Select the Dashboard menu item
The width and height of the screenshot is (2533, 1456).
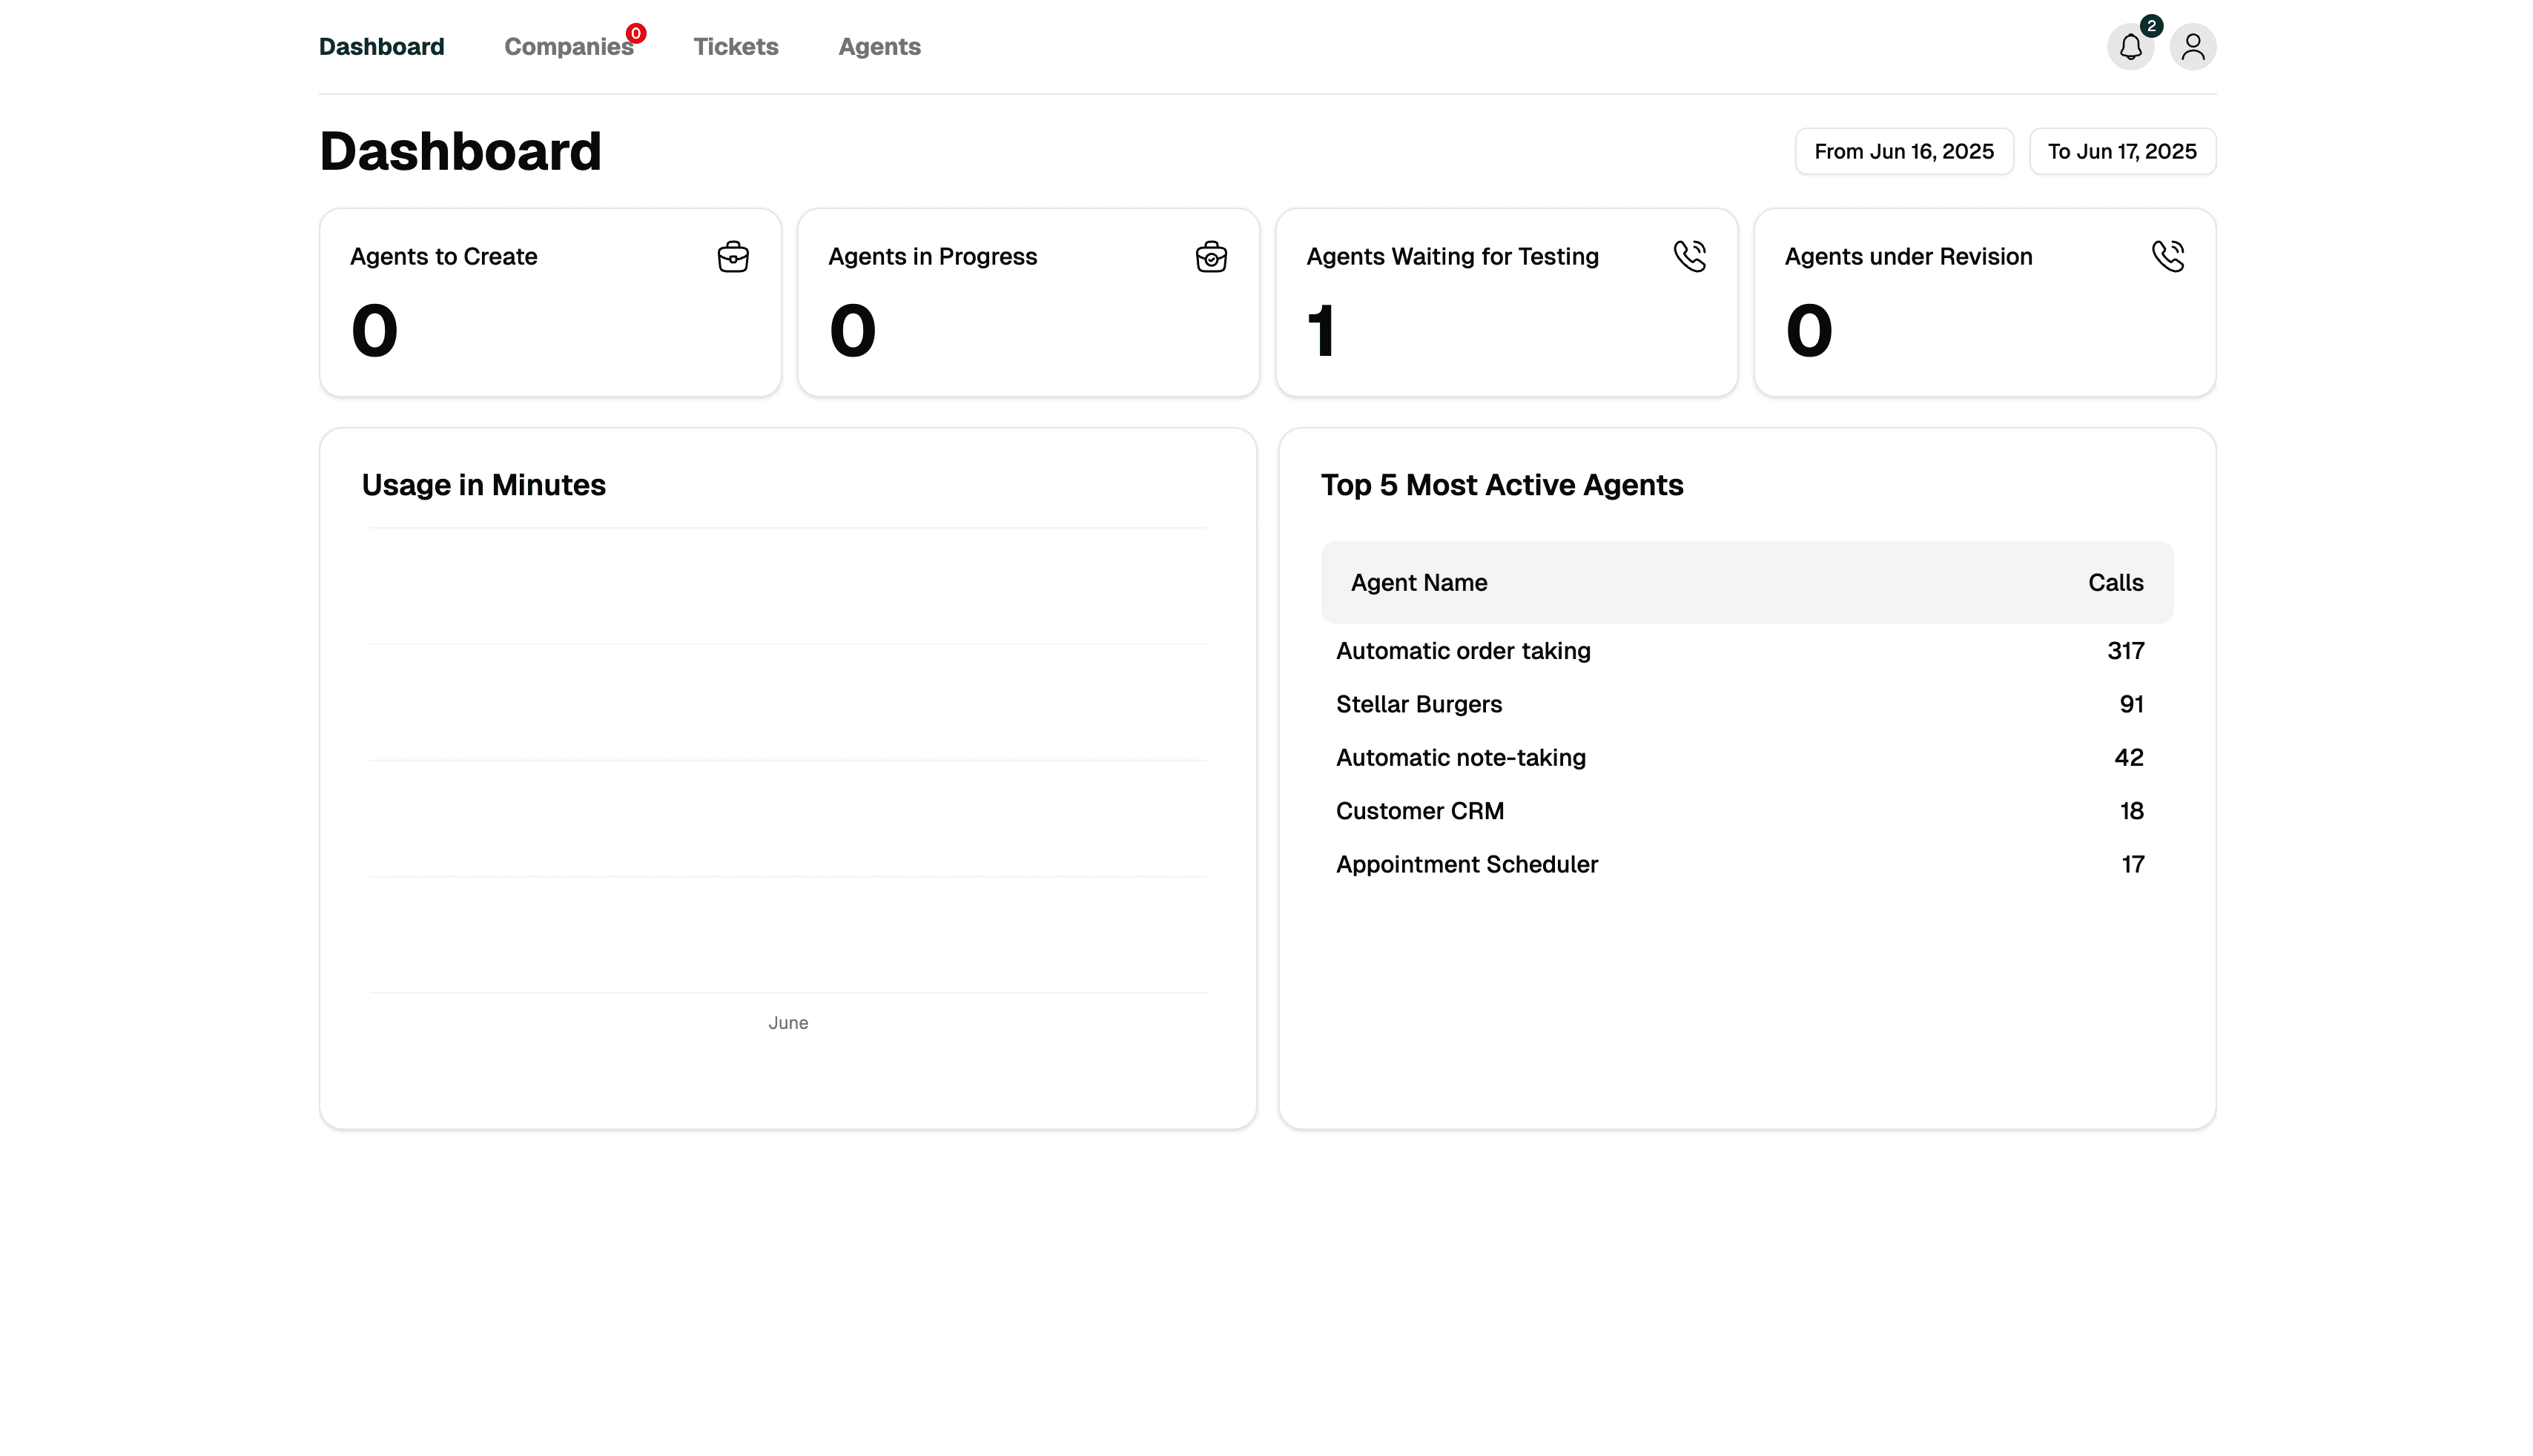point(381,46)
